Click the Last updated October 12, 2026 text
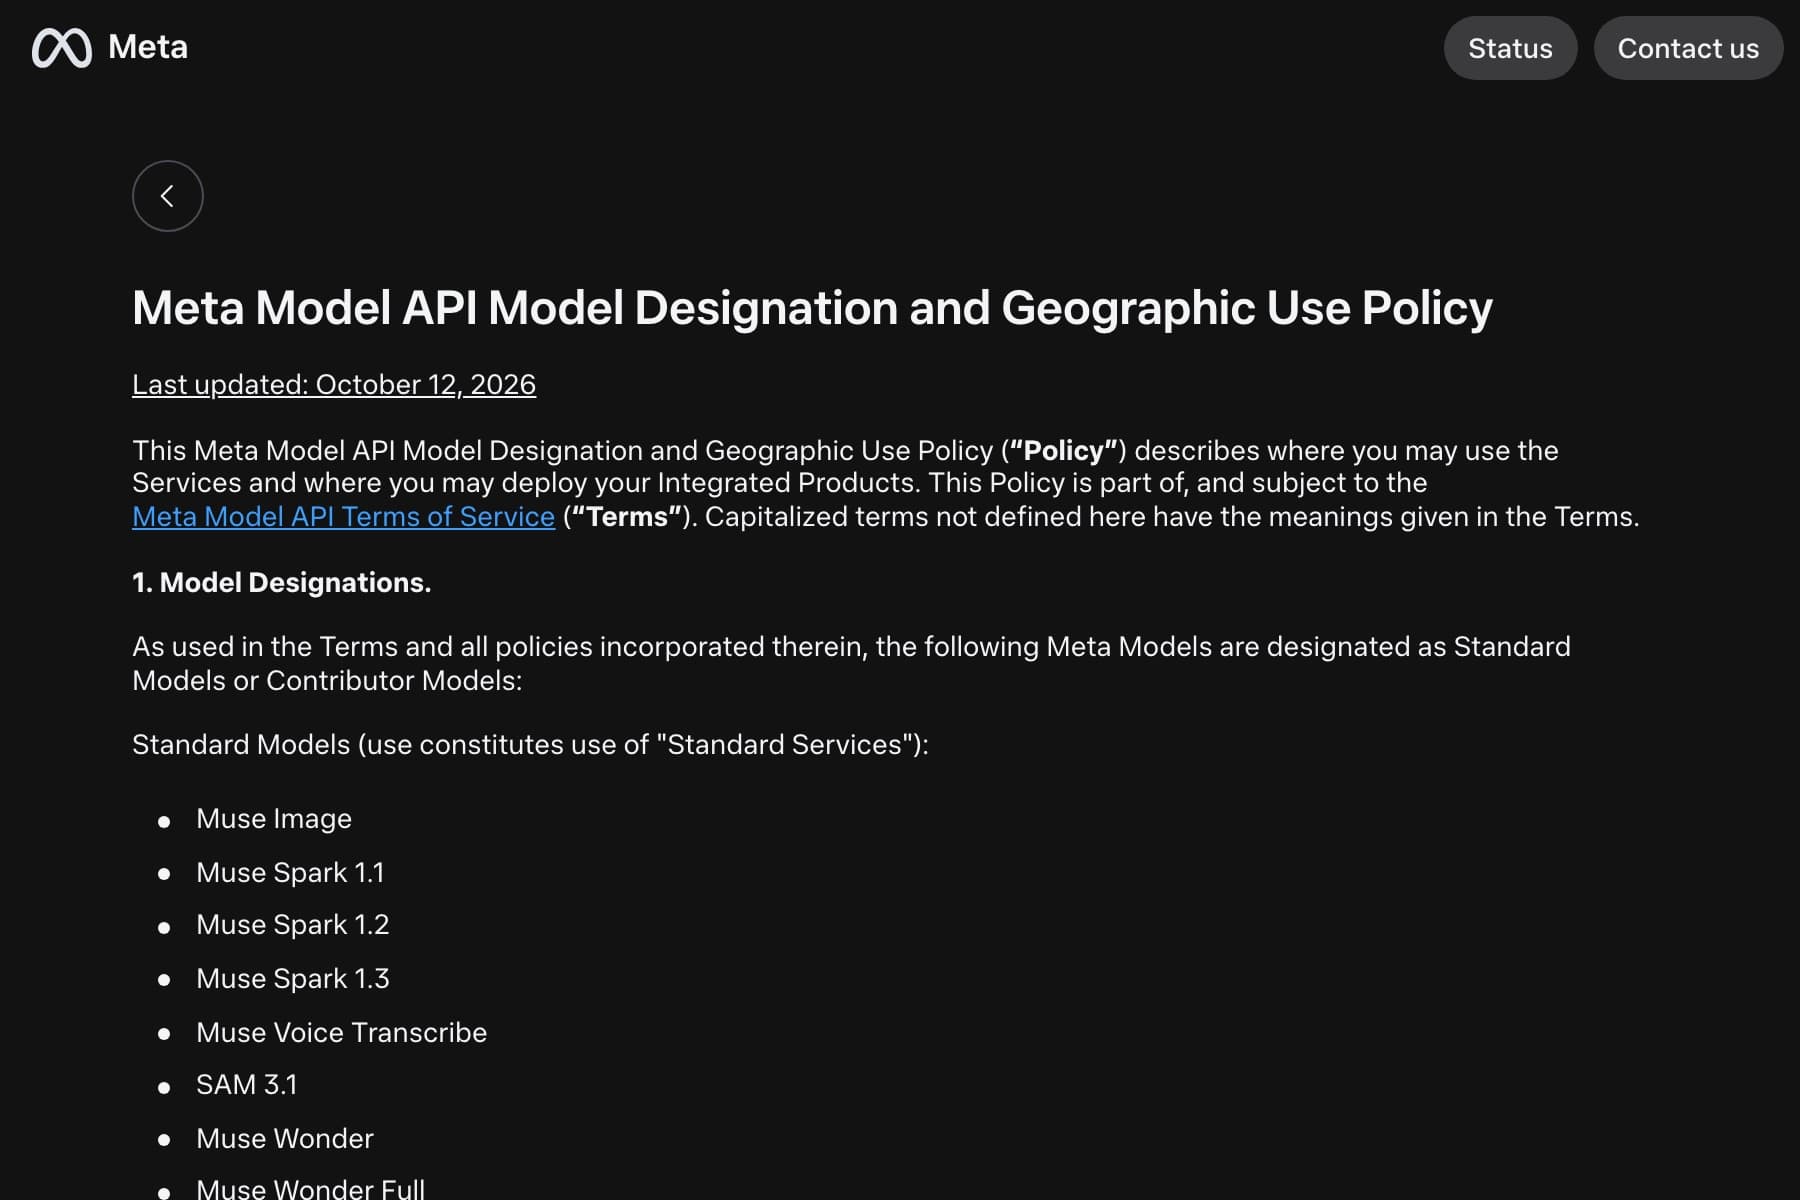Image resolution: width=1800 pixels, height=1200 pixels. pos(334,384)
